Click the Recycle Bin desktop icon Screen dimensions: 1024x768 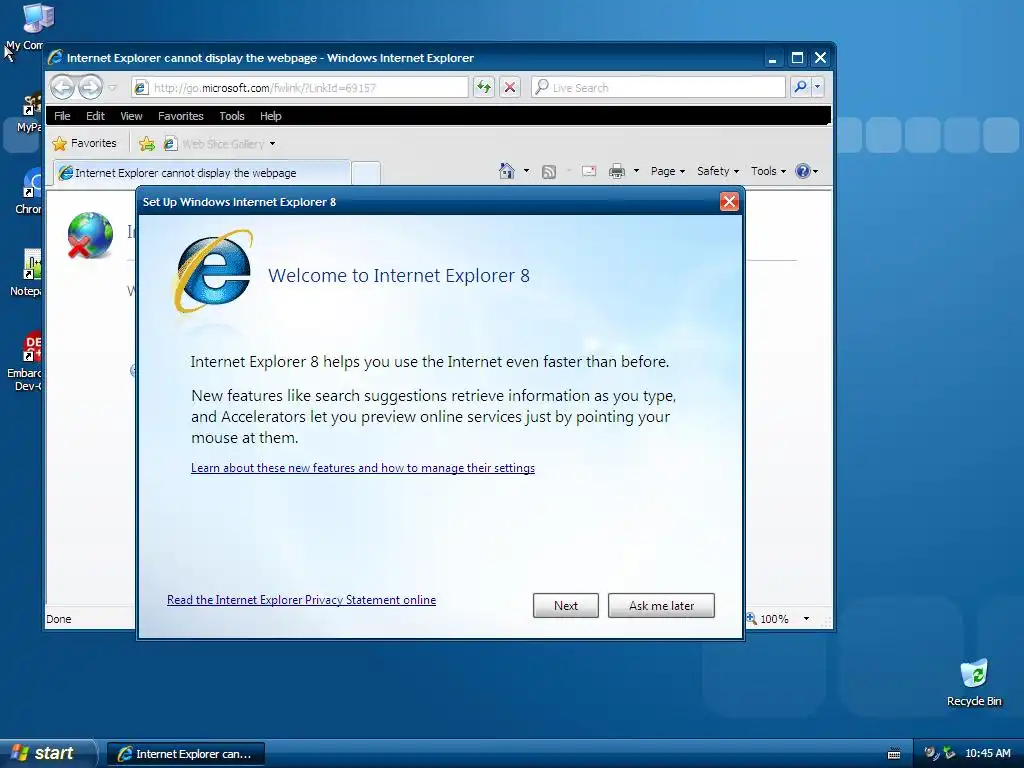tap(974, 683)
